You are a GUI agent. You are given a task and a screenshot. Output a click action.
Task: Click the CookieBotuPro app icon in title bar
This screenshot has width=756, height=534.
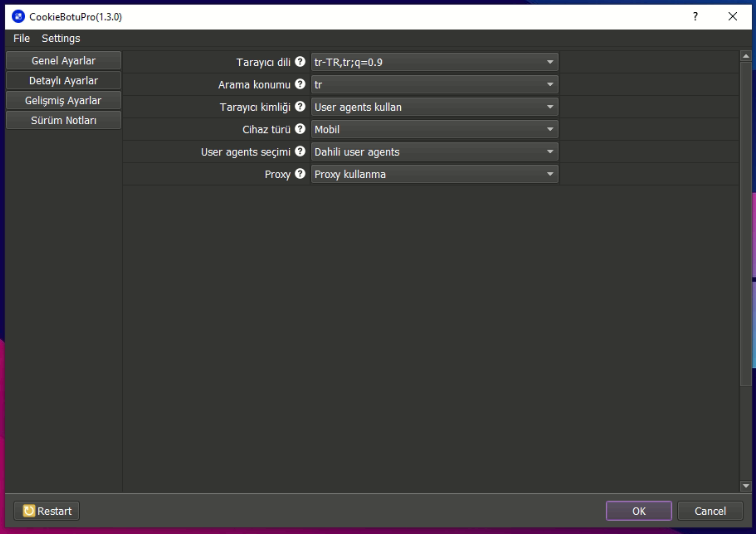tap(18, 17)
